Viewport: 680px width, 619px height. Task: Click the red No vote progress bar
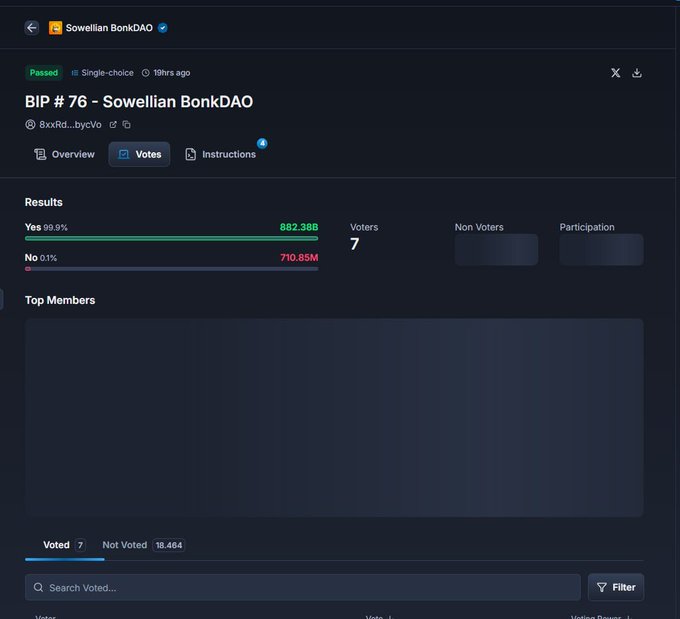pyautogui.click(x=171, y=269)
